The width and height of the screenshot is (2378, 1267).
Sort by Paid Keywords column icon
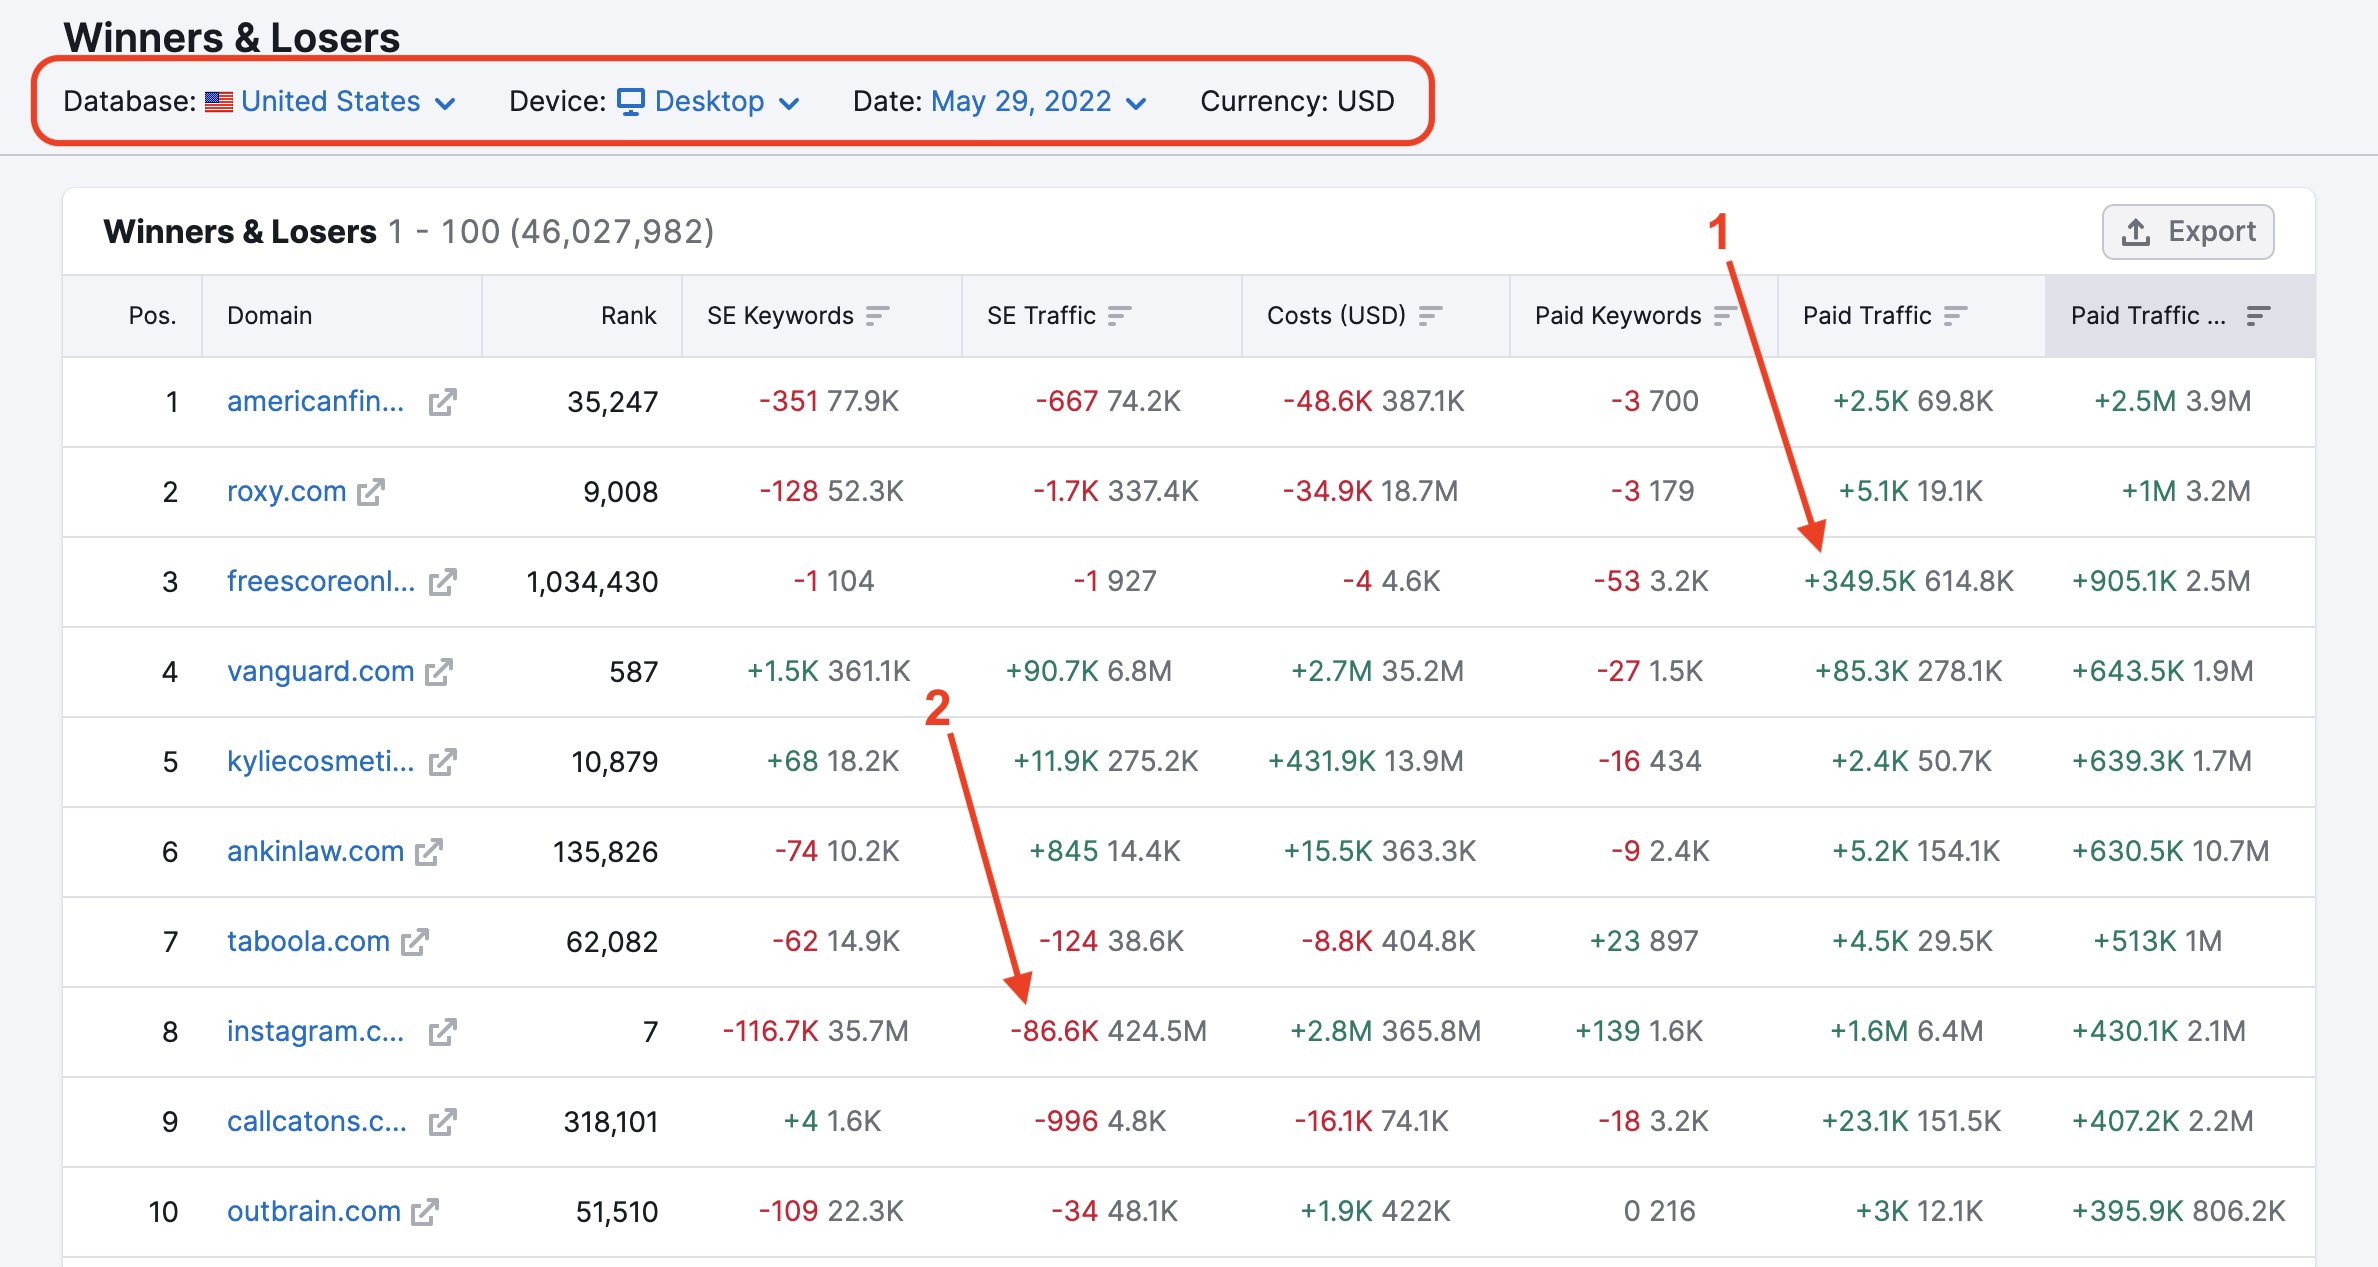(1724, 316)
